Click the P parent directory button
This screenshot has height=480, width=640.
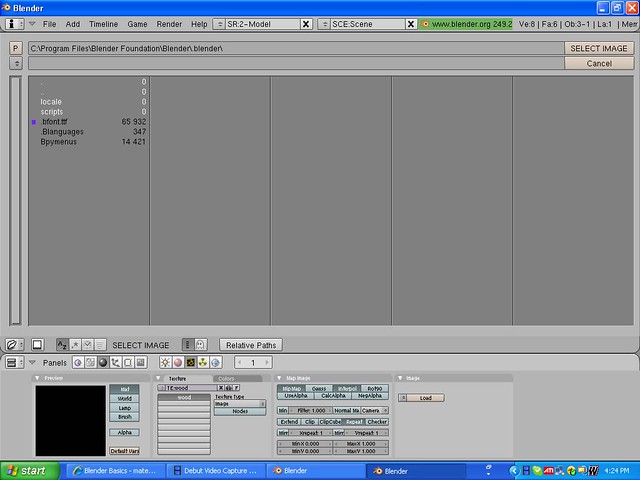(16, 49)
